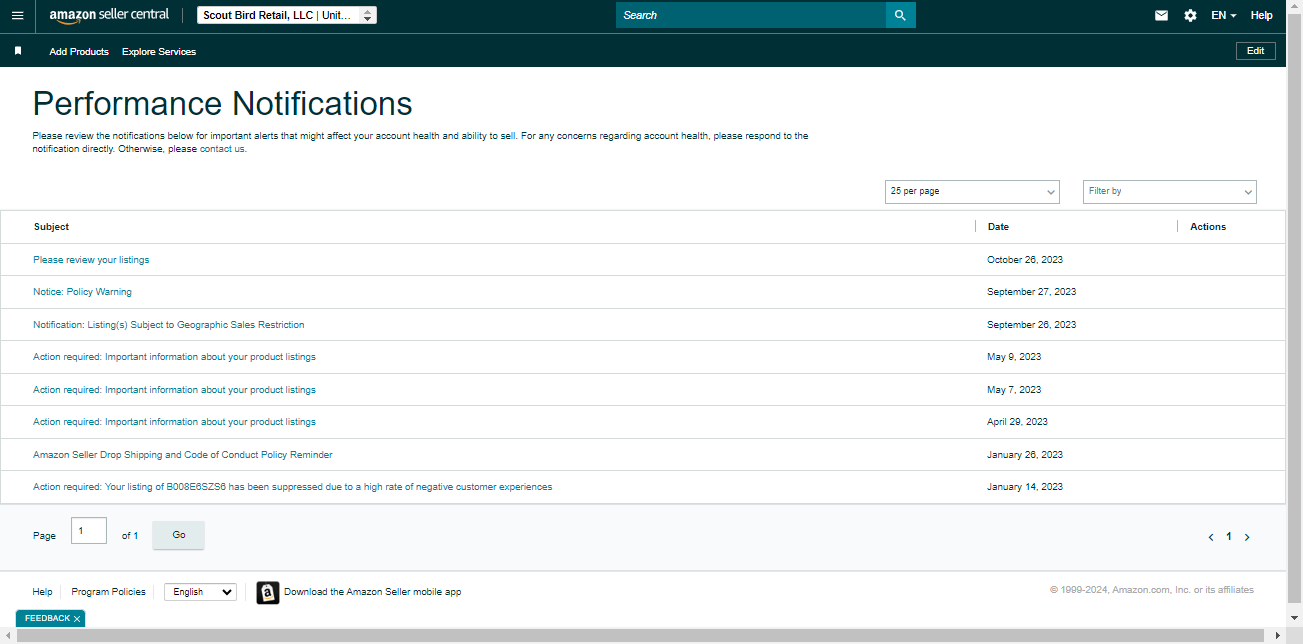Open the English language selector in footer
Screen dimensions: 1303x644
point(200,592)
